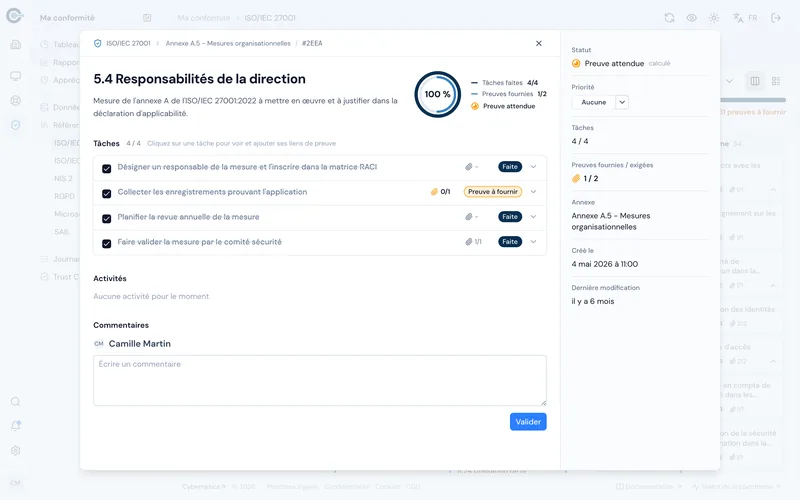Open the first left rail dashboard icon
Viewport: 800px width, 500px height.
[x=16, y=45]
